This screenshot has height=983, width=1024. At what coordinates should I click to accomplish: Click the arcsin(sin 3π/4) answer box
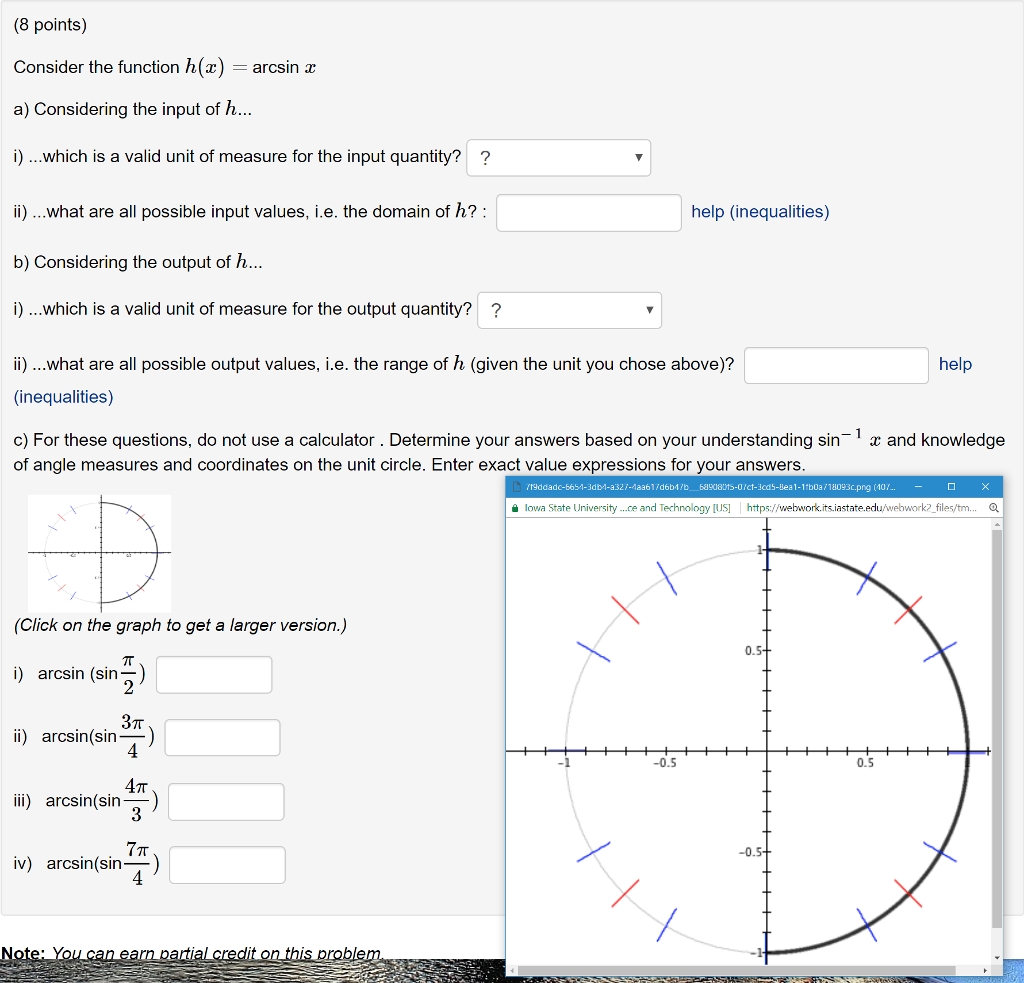[222, 737]
